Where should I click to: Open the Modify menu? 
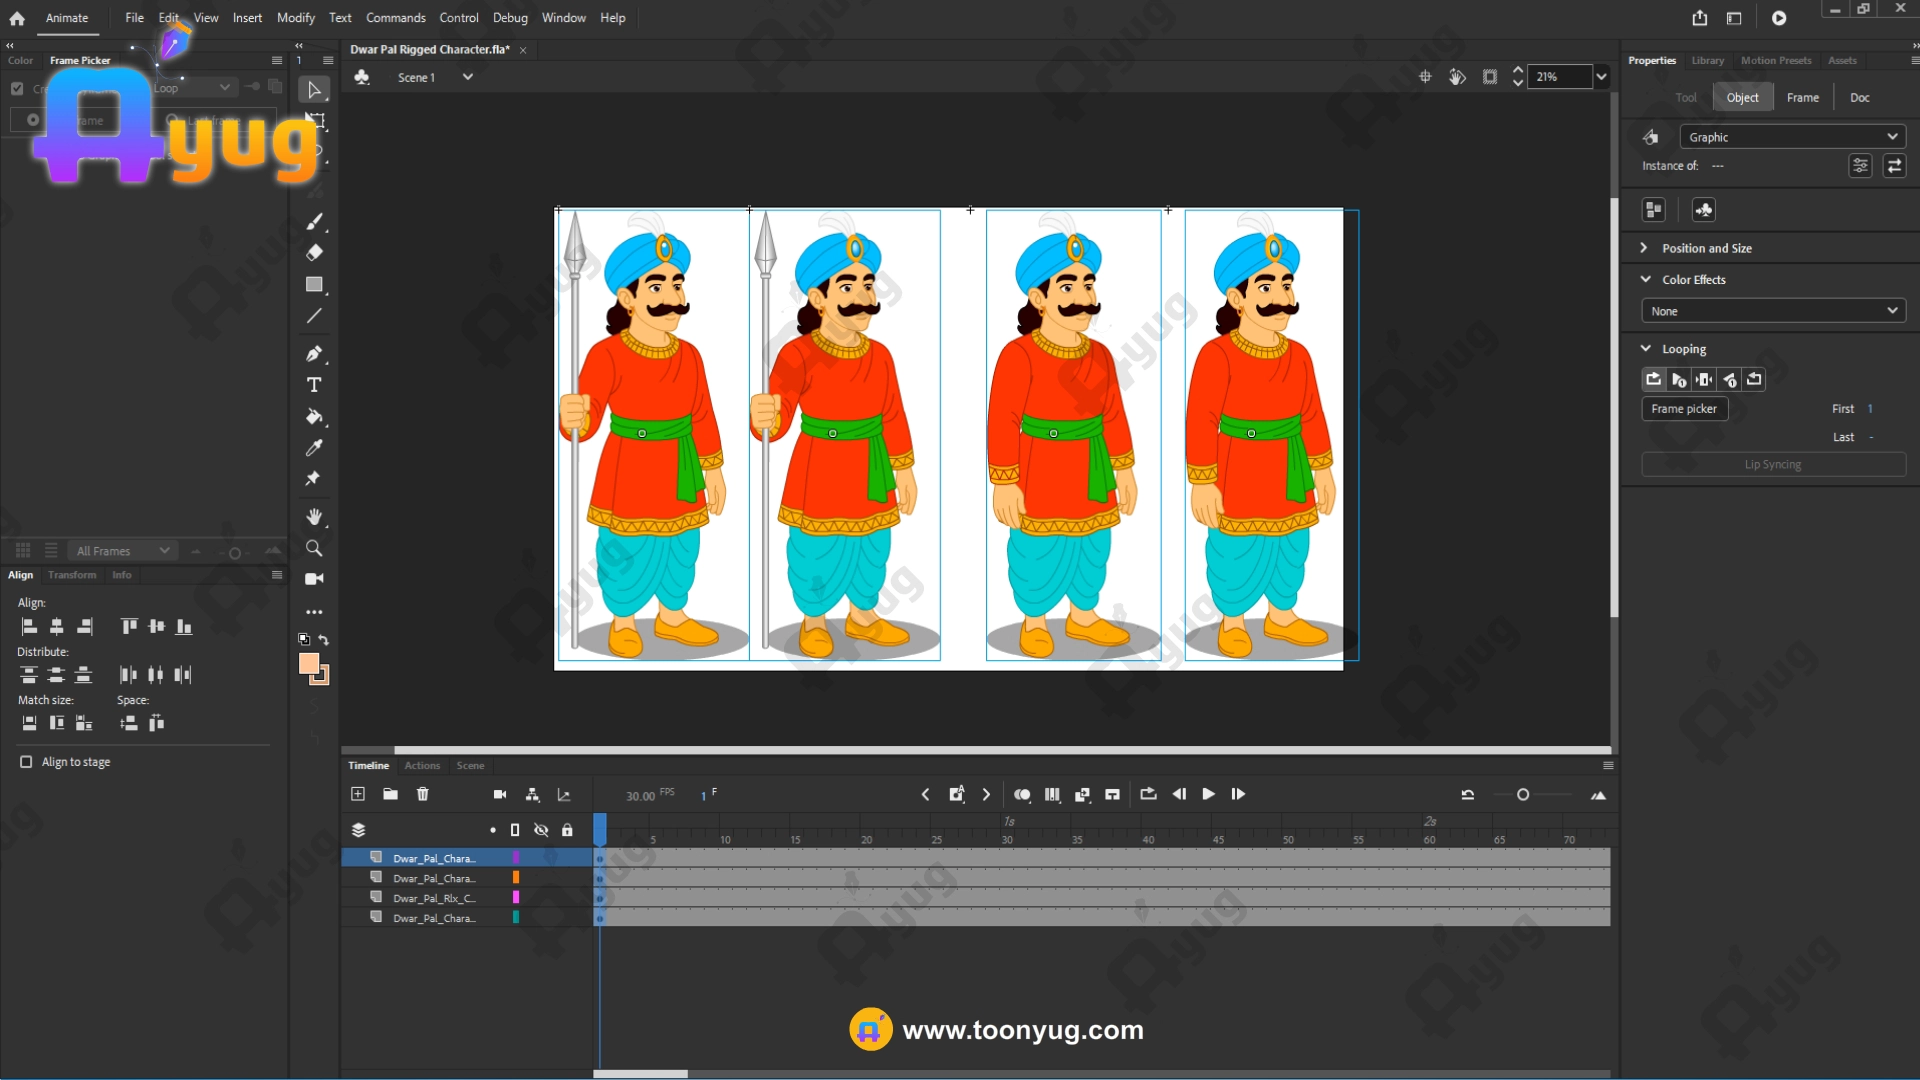click(295, 18)
